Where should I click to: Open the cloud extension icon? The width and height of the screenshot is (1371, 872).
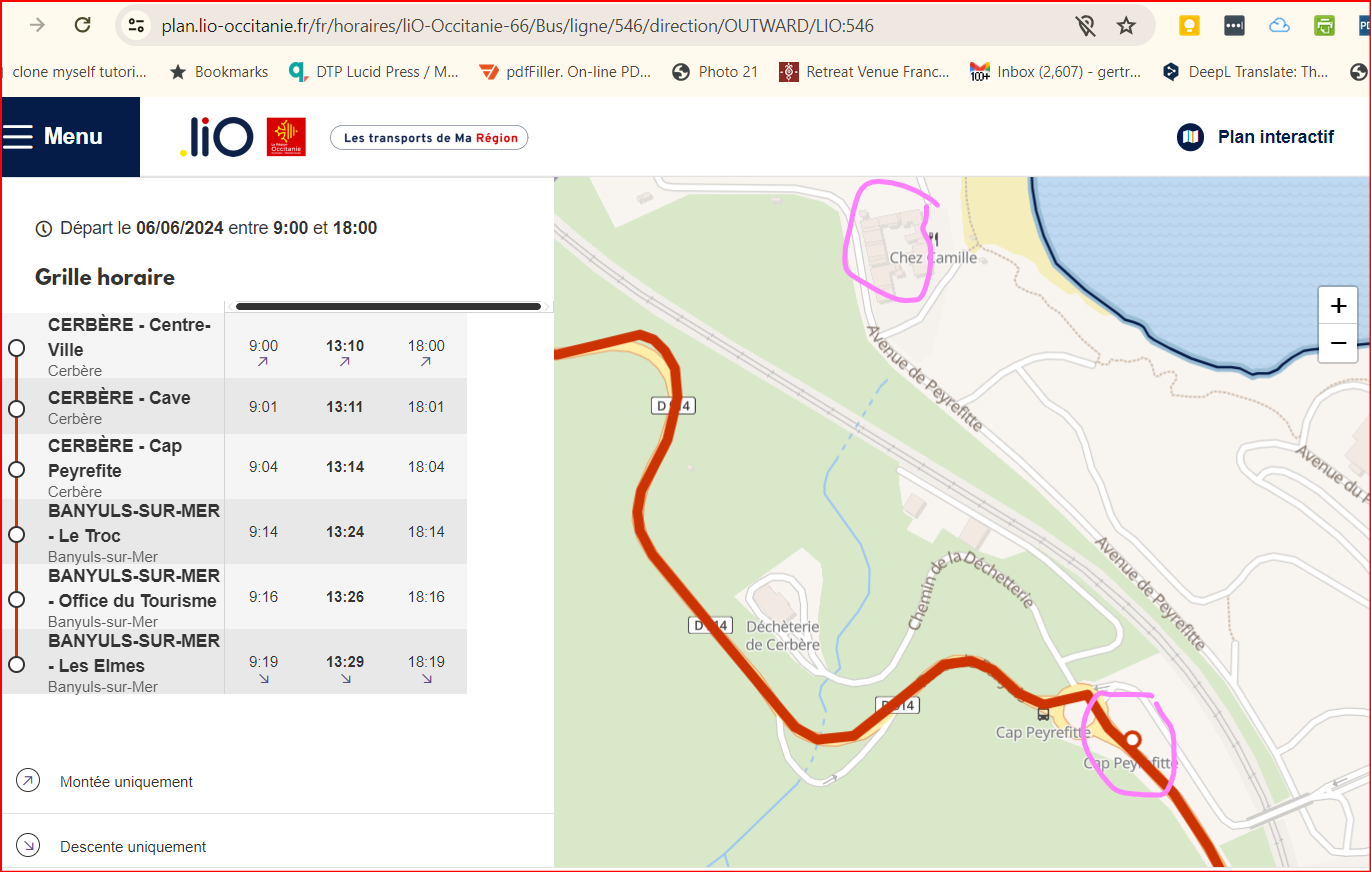1279,26
